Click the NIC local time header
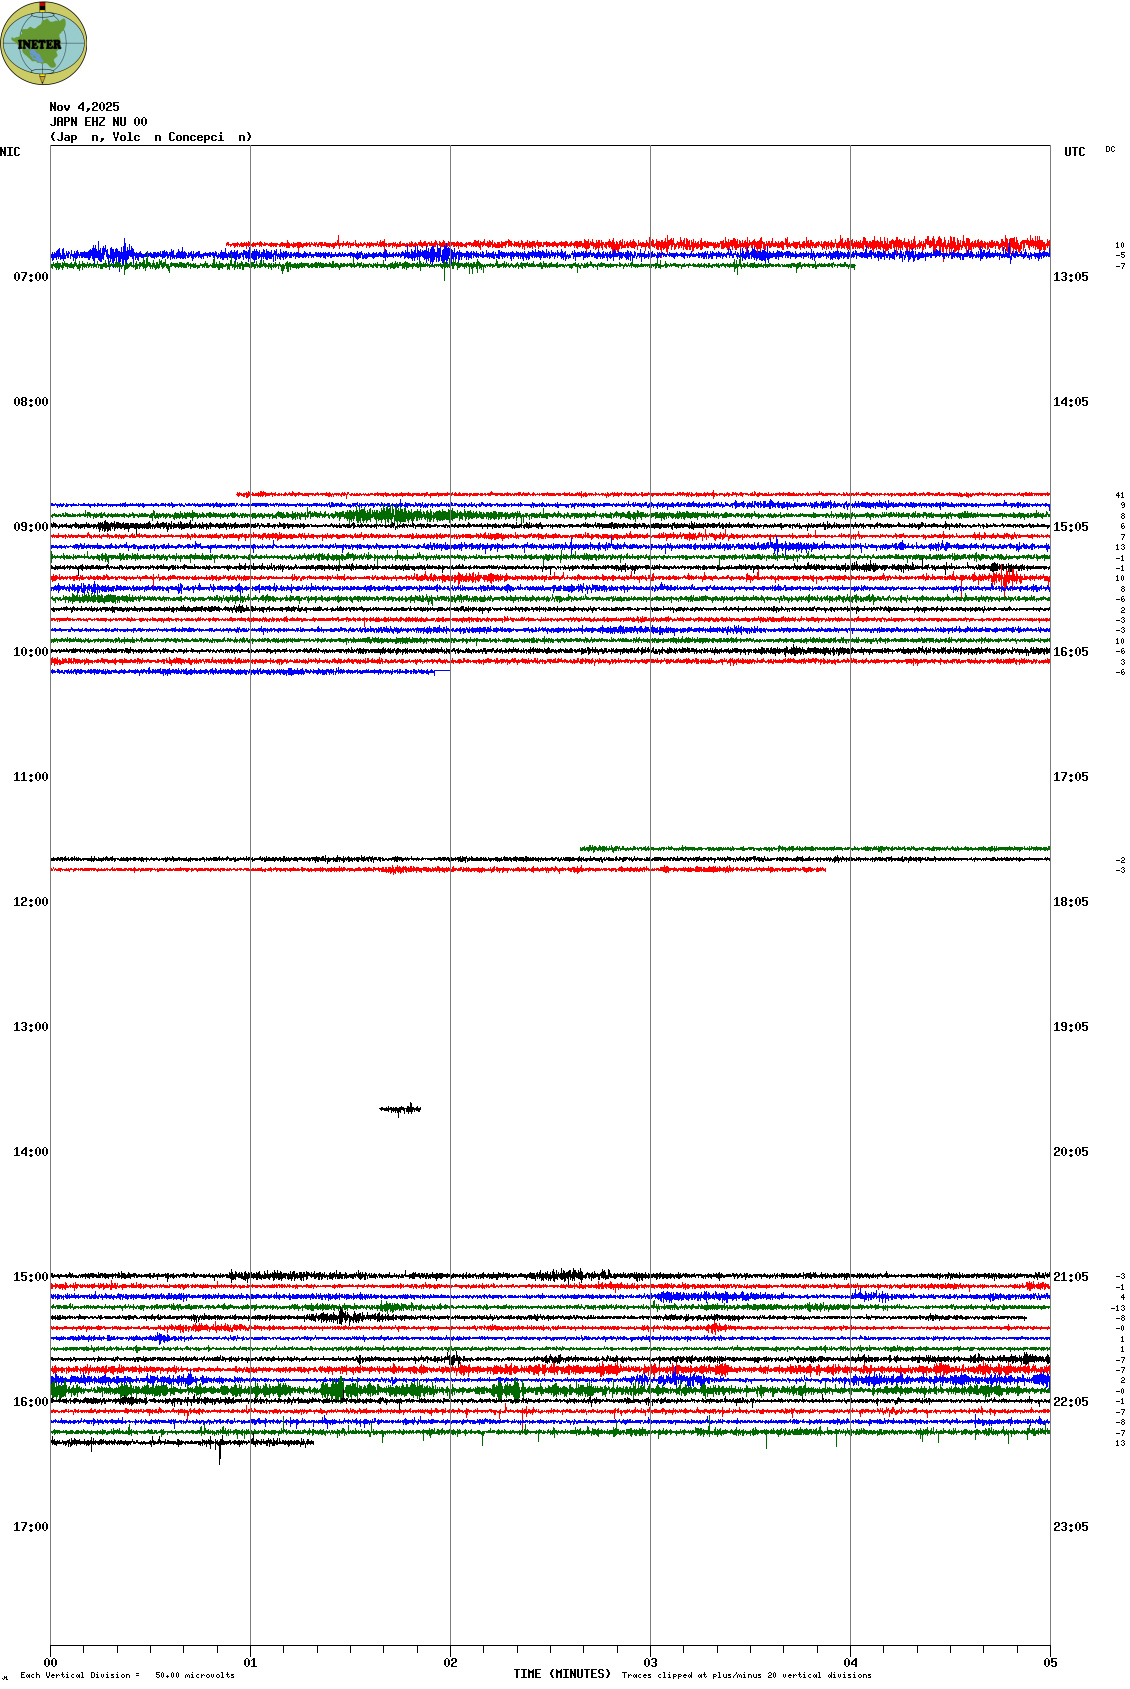 click(x=10, y=152)
